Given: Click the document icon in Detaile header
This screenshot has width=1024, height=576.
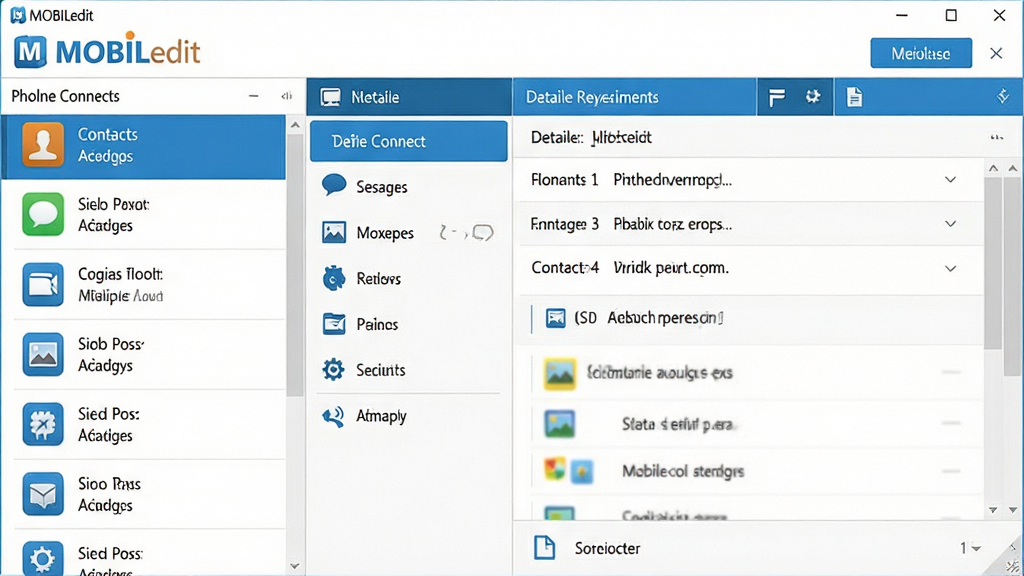Looking at the screenshot, I should click(854, 97).
